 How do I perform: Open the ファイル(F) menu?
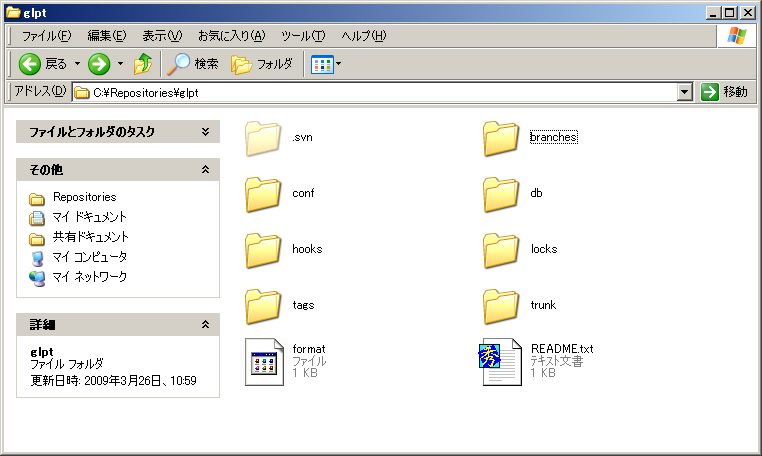46,35
